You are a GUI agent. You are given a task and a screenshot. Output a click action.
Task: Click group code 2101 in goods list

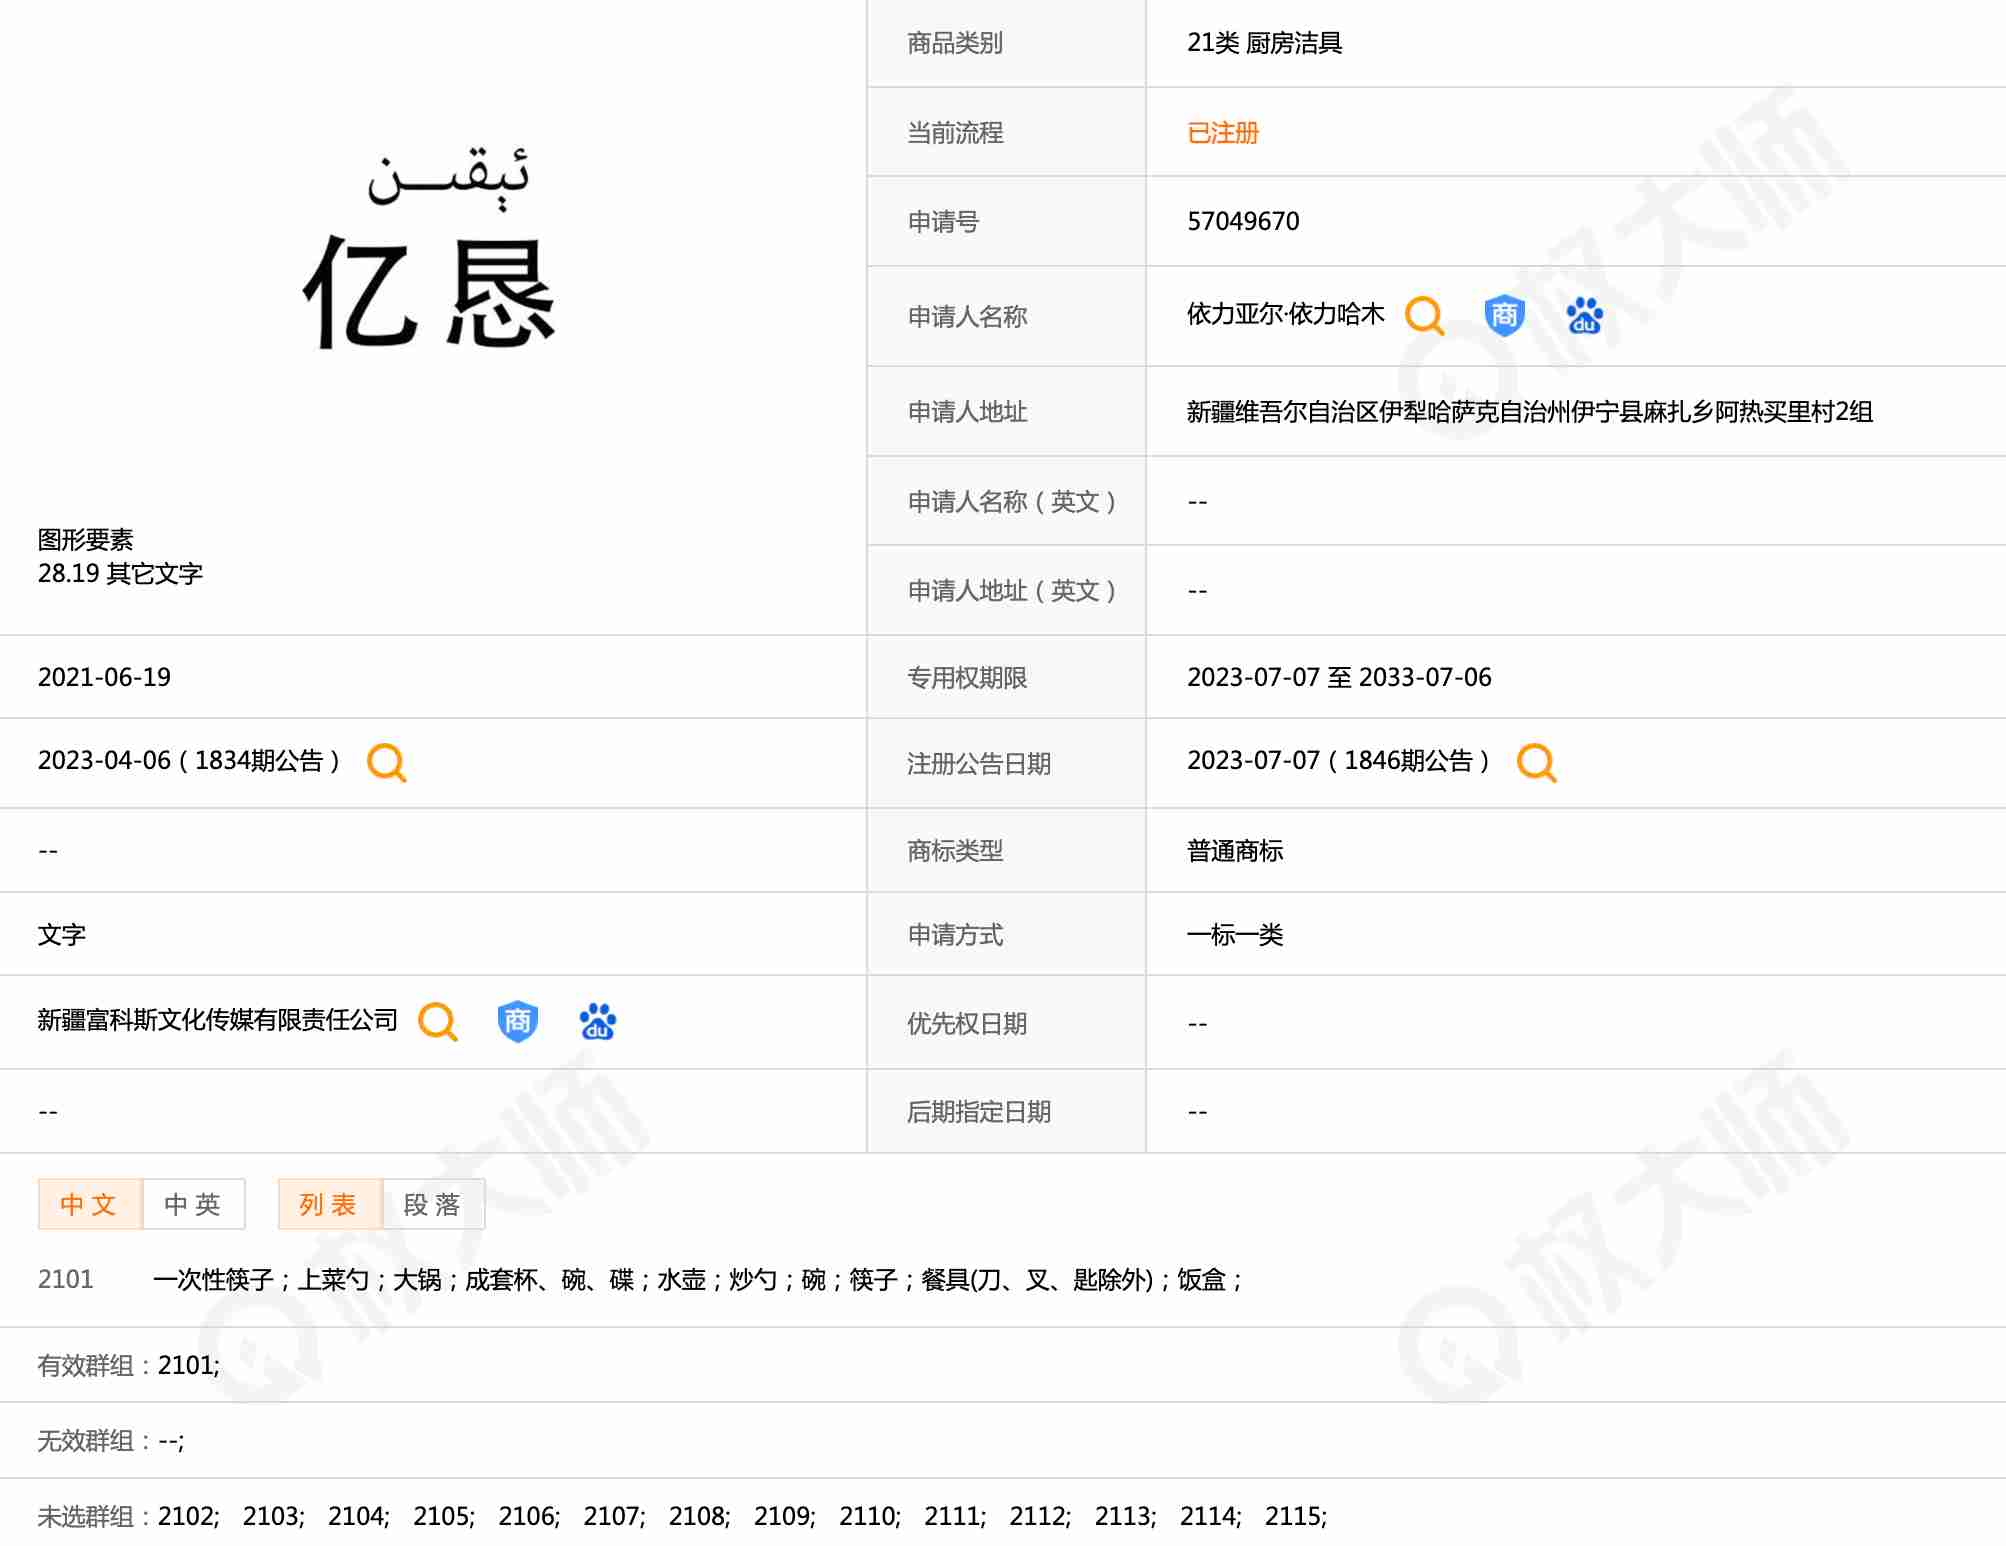(65, 1279)
